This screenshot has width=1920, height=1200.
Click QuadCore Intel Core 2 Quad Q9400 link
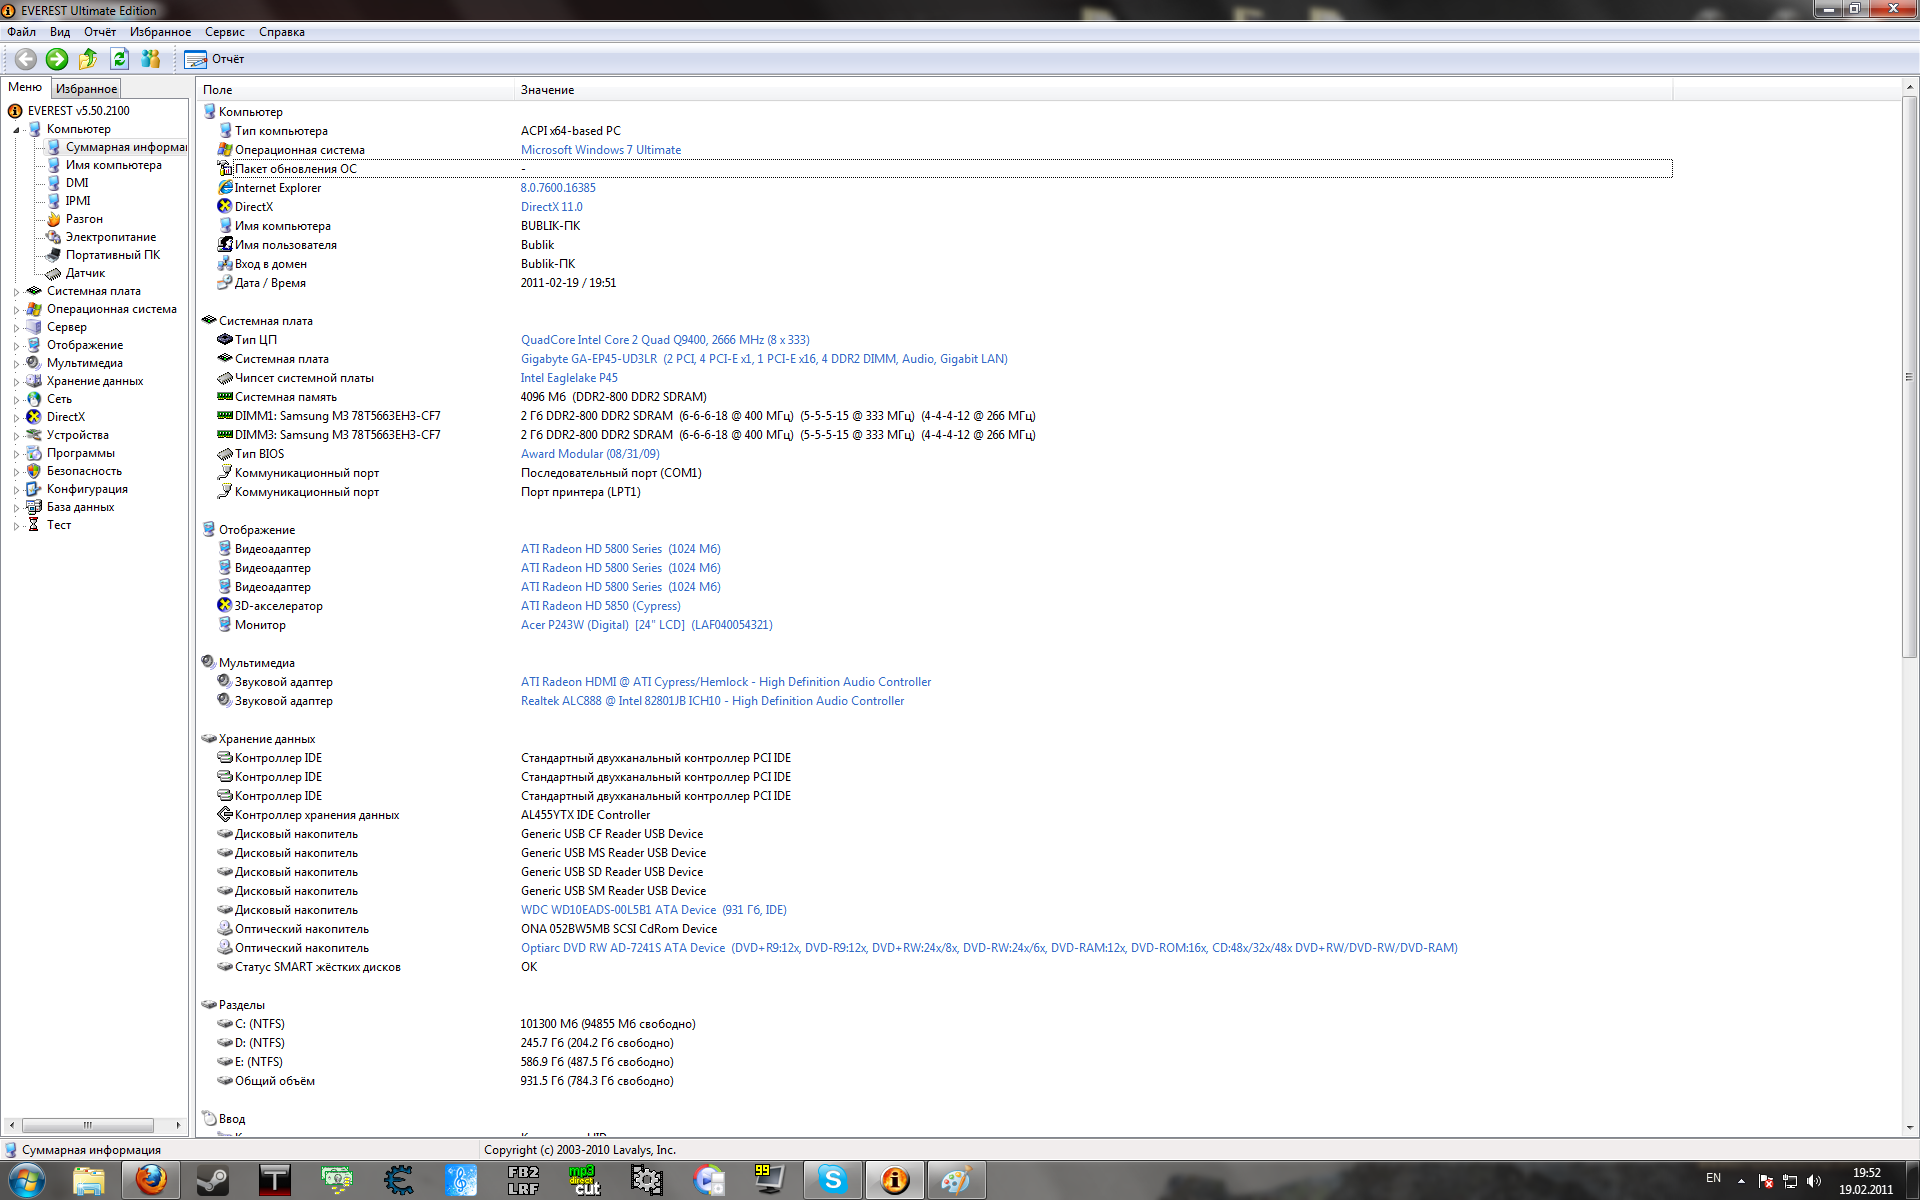pyautogui.click(x=665, y=340)
